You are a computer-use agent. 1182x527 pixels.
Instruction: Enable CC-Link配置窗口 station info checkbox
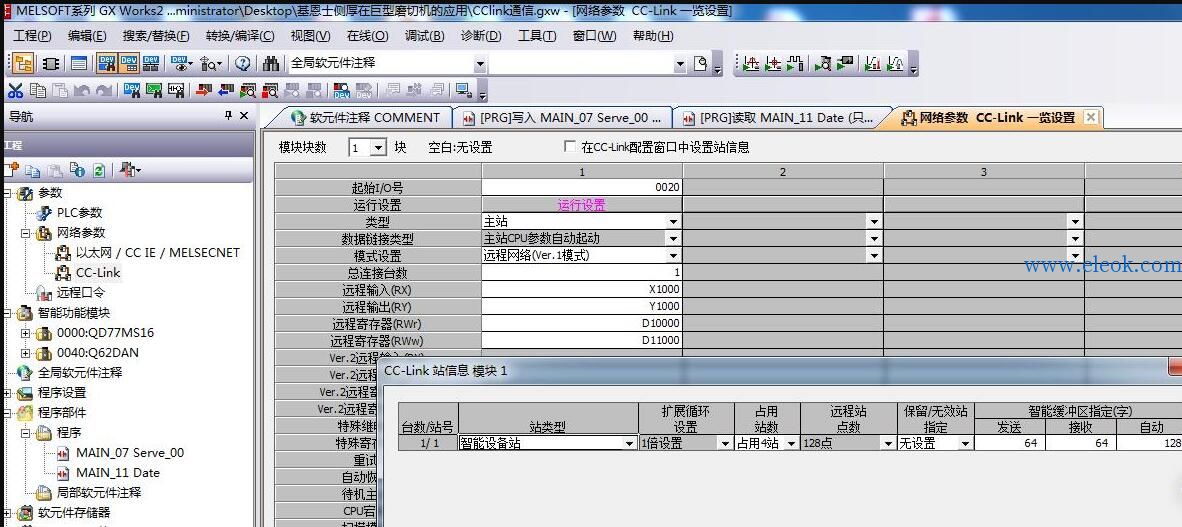[x=571, y=147]
